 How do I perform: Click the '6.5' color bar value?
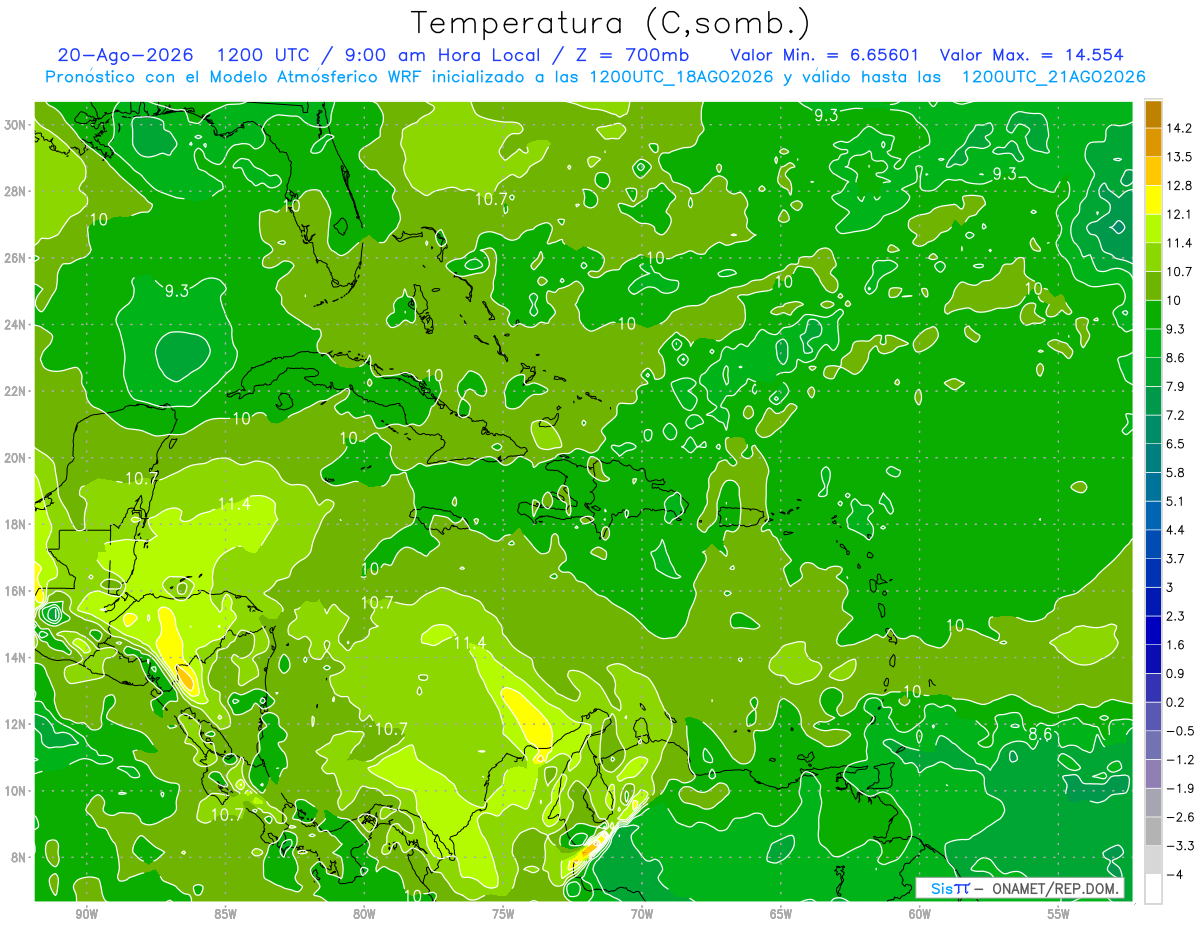point(1175,443)
